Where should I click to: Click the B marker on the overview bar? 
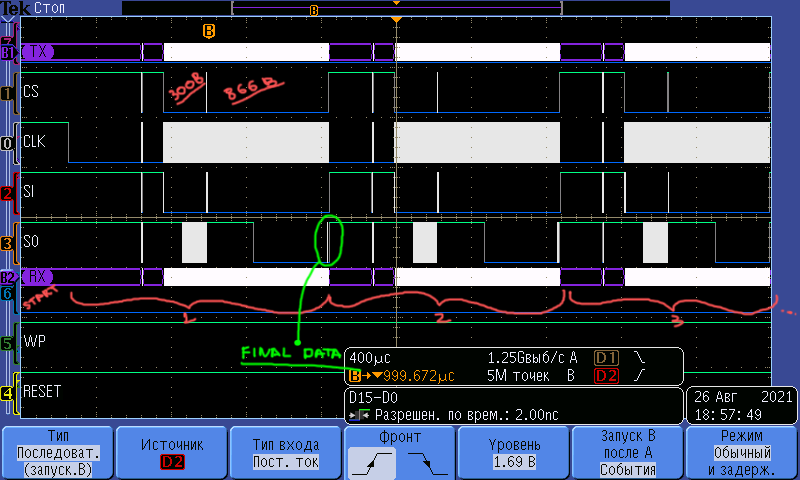tap(314, 10)
